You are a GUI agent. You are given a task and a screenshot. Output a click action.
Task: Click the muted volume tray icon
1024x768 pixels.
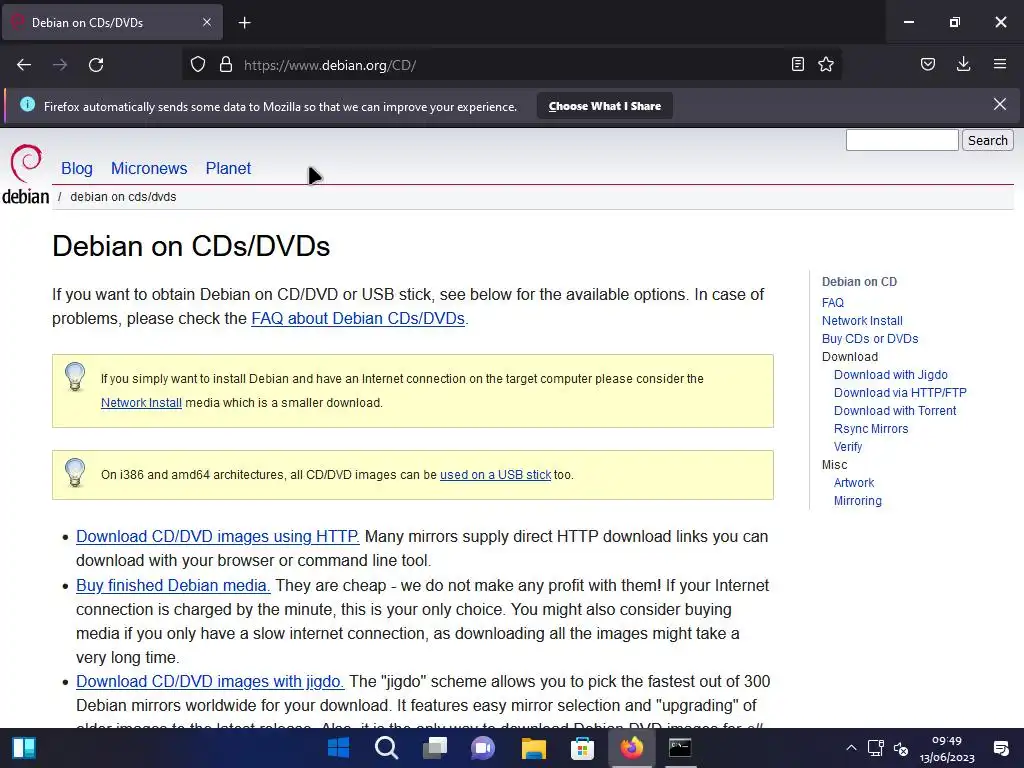click(x=901, y=748)
